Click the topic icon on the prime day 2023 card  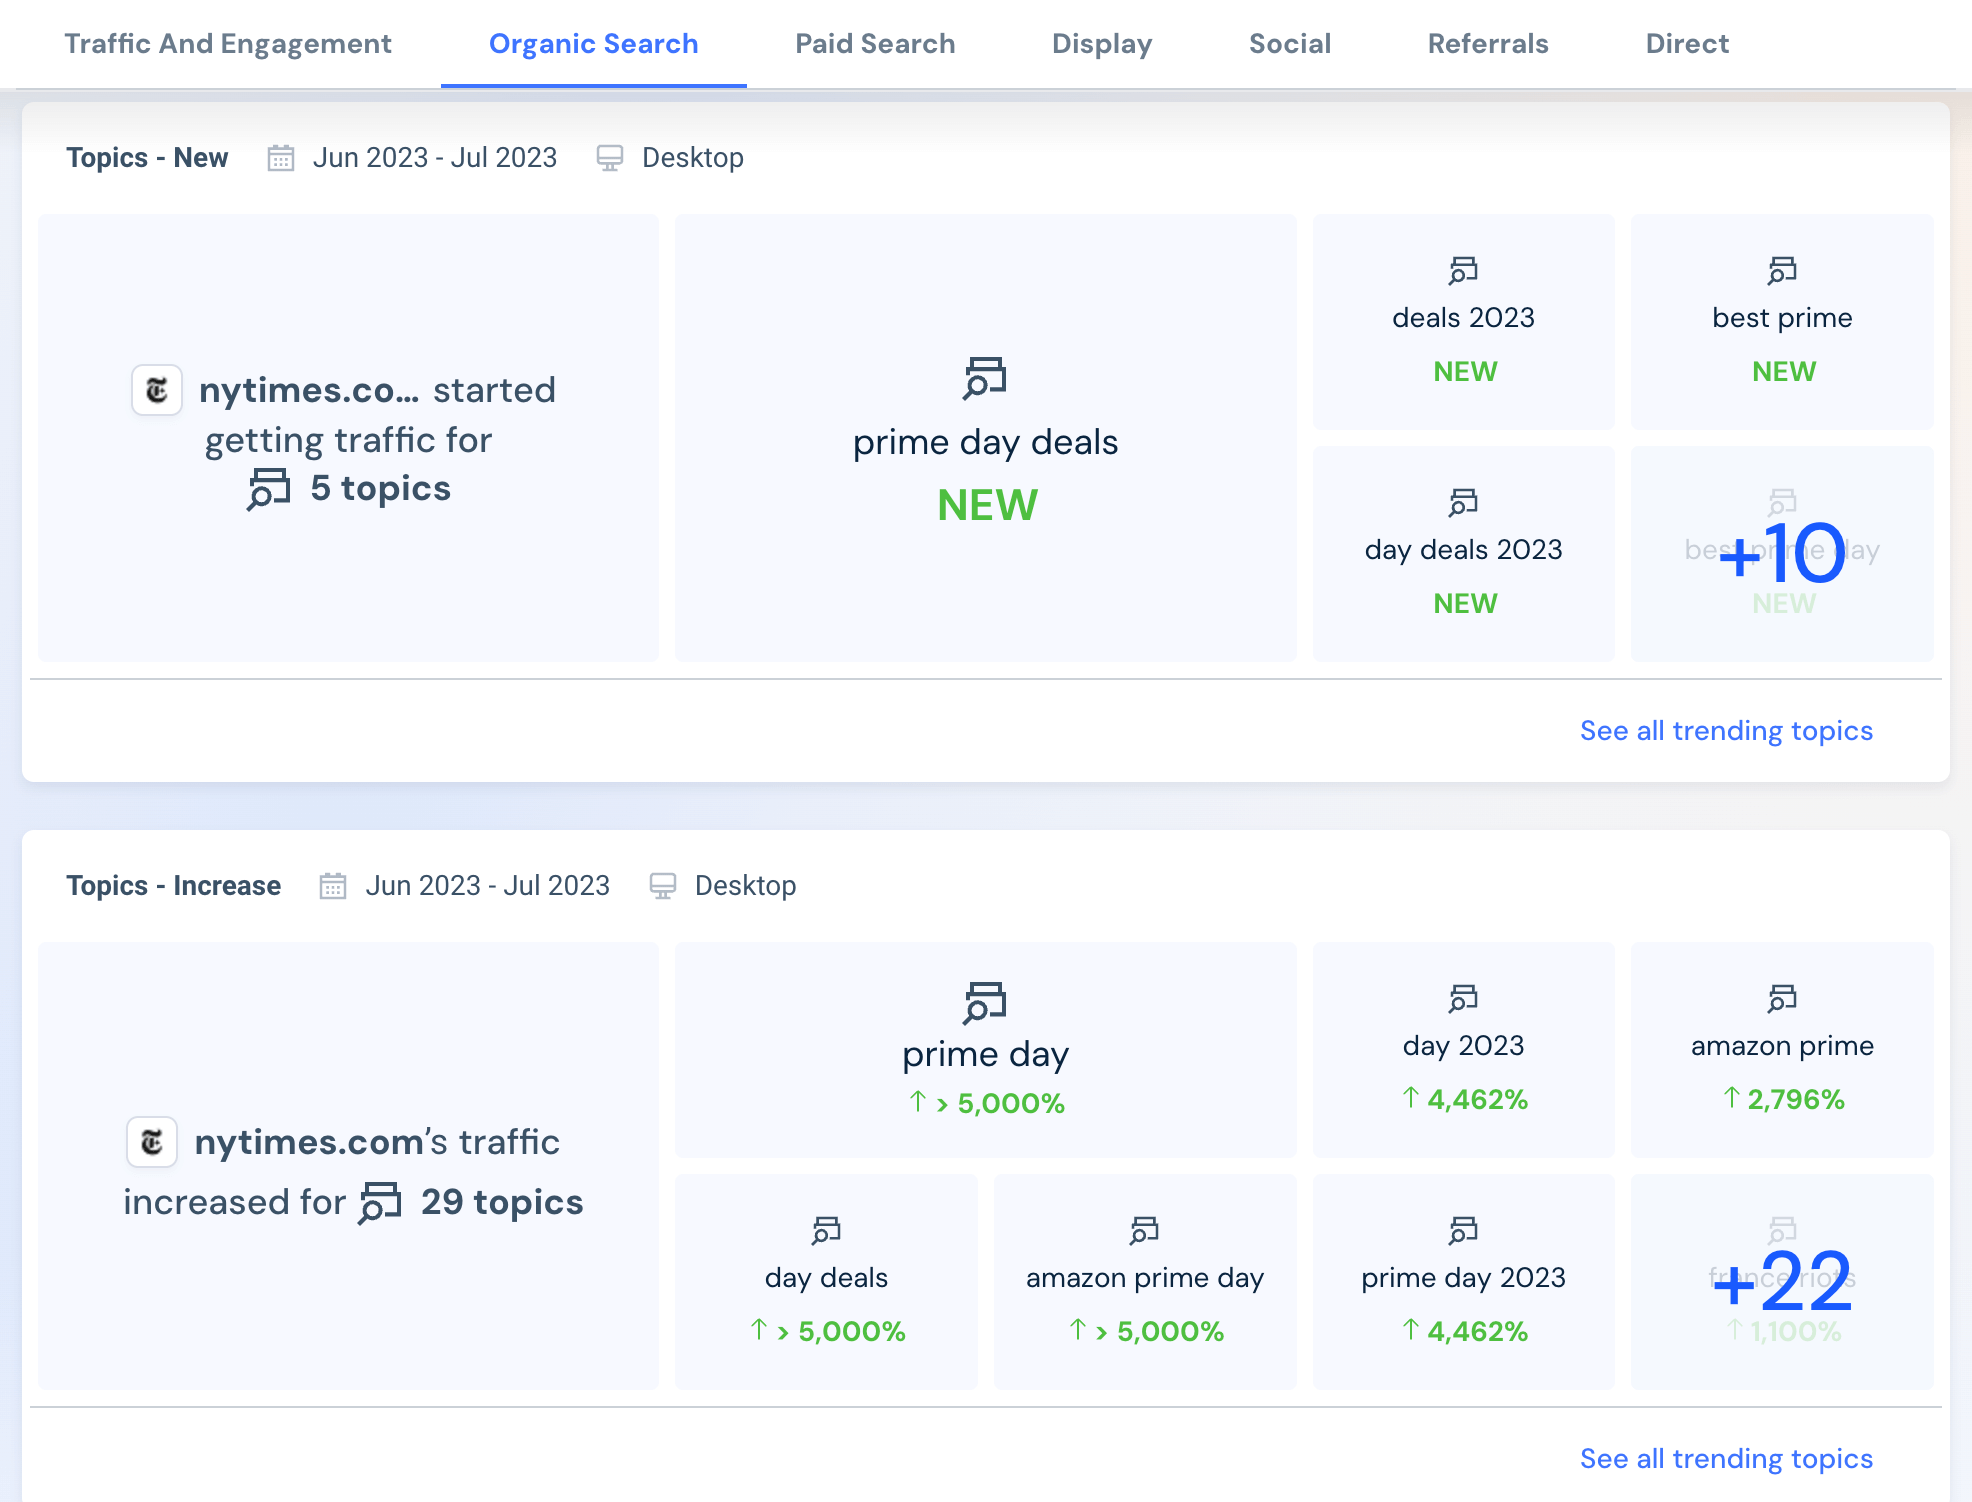pos(1463,1229)
